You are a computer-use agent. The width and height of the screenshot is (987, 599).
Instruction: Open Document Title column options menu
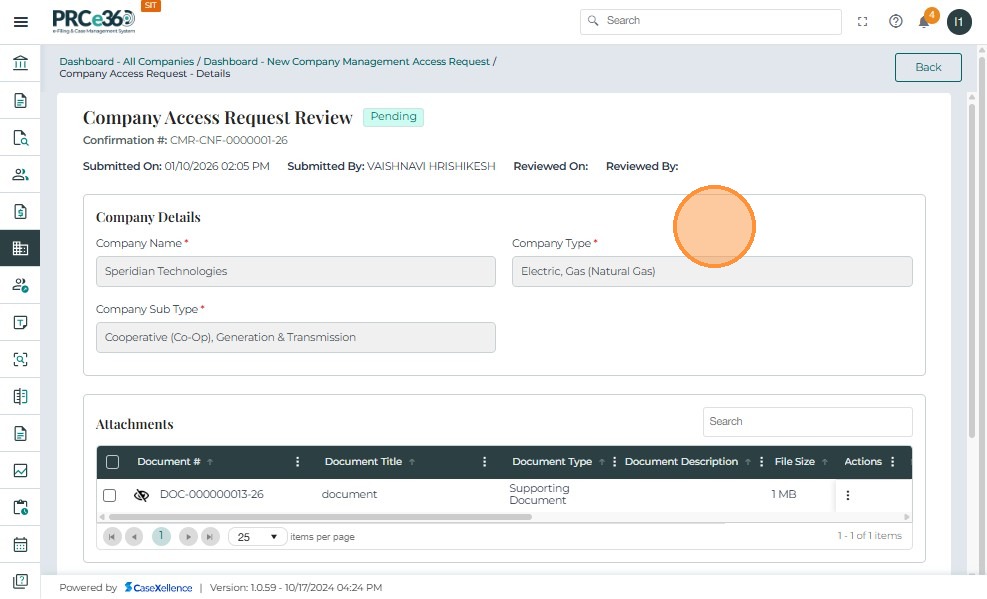(485, 462)
